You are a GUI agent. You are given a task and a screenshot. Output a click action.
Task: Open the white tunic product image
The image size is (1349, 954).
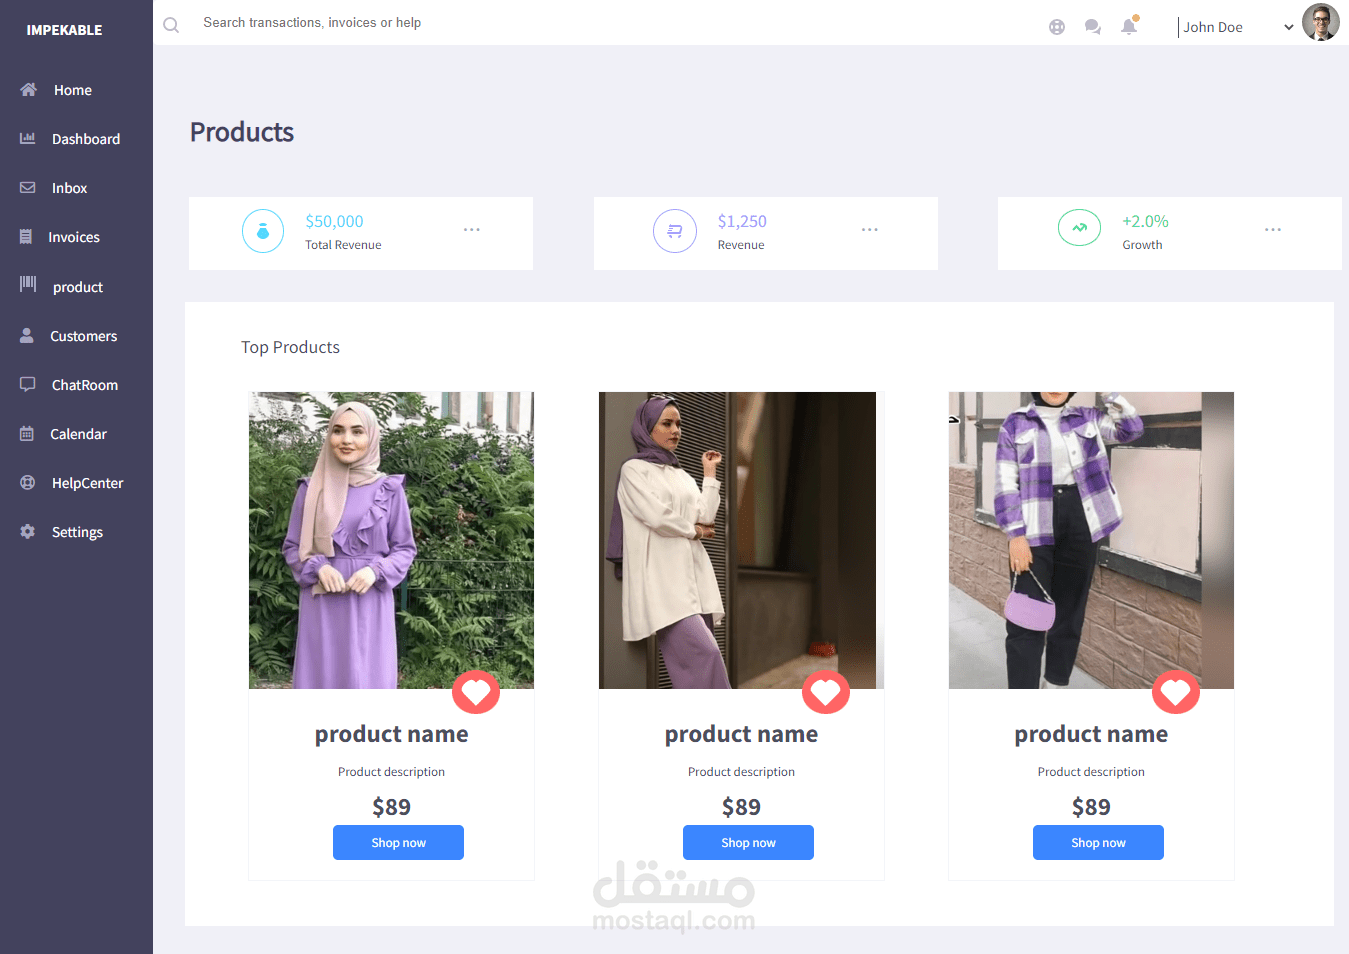point(740,540)
